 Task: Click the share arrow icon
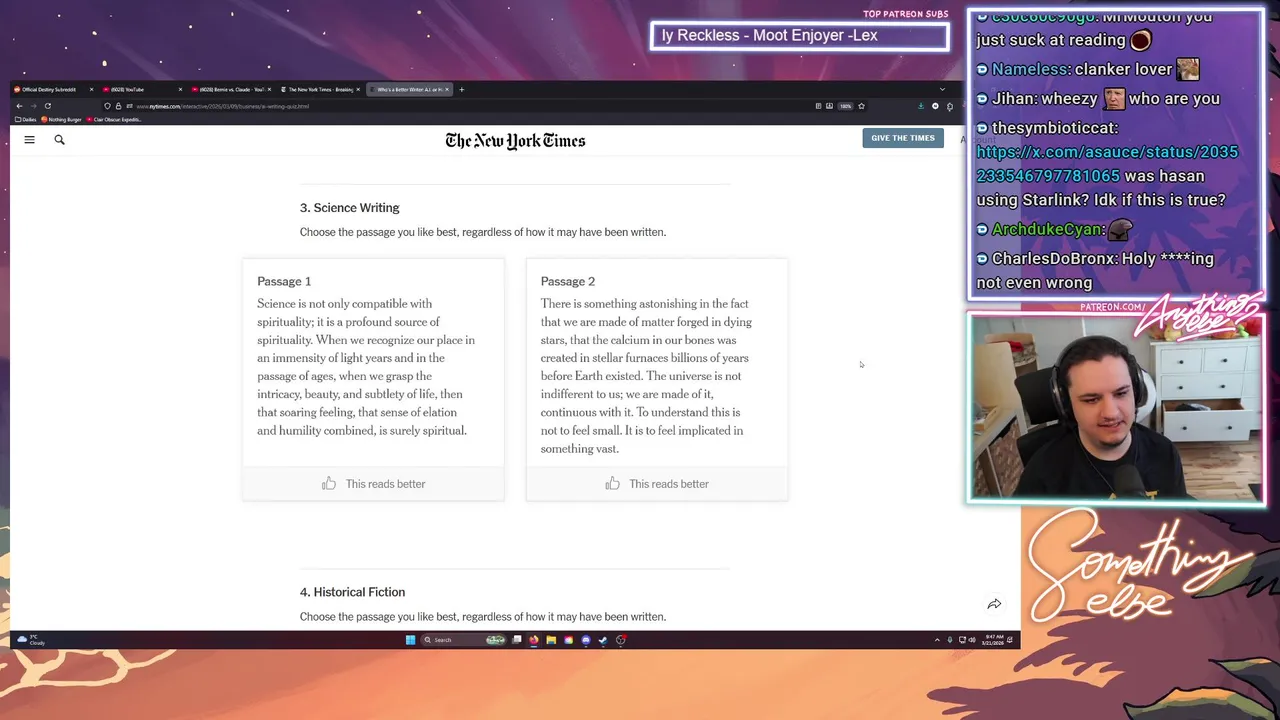(x=994, y=604)
